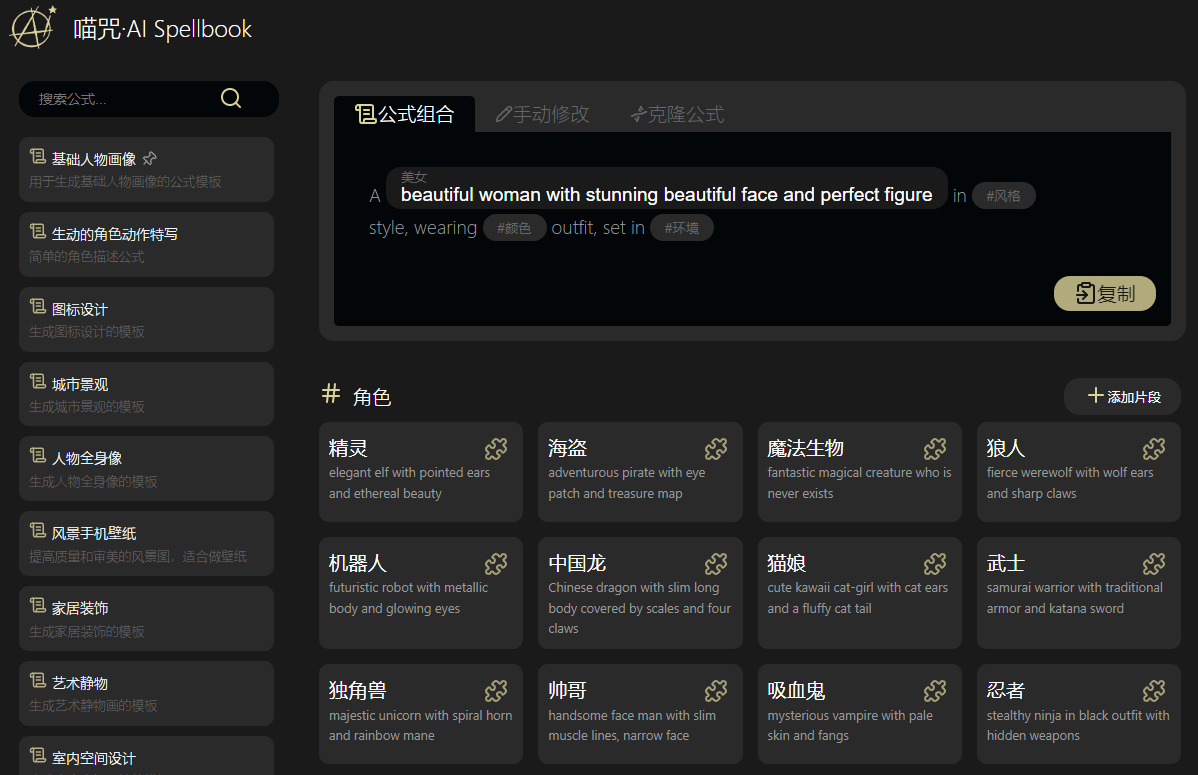Click the pin icon beside 基础人物画像
This screenshot has height=775, width=1198.
pyautogui.click(x=150, y=158)
